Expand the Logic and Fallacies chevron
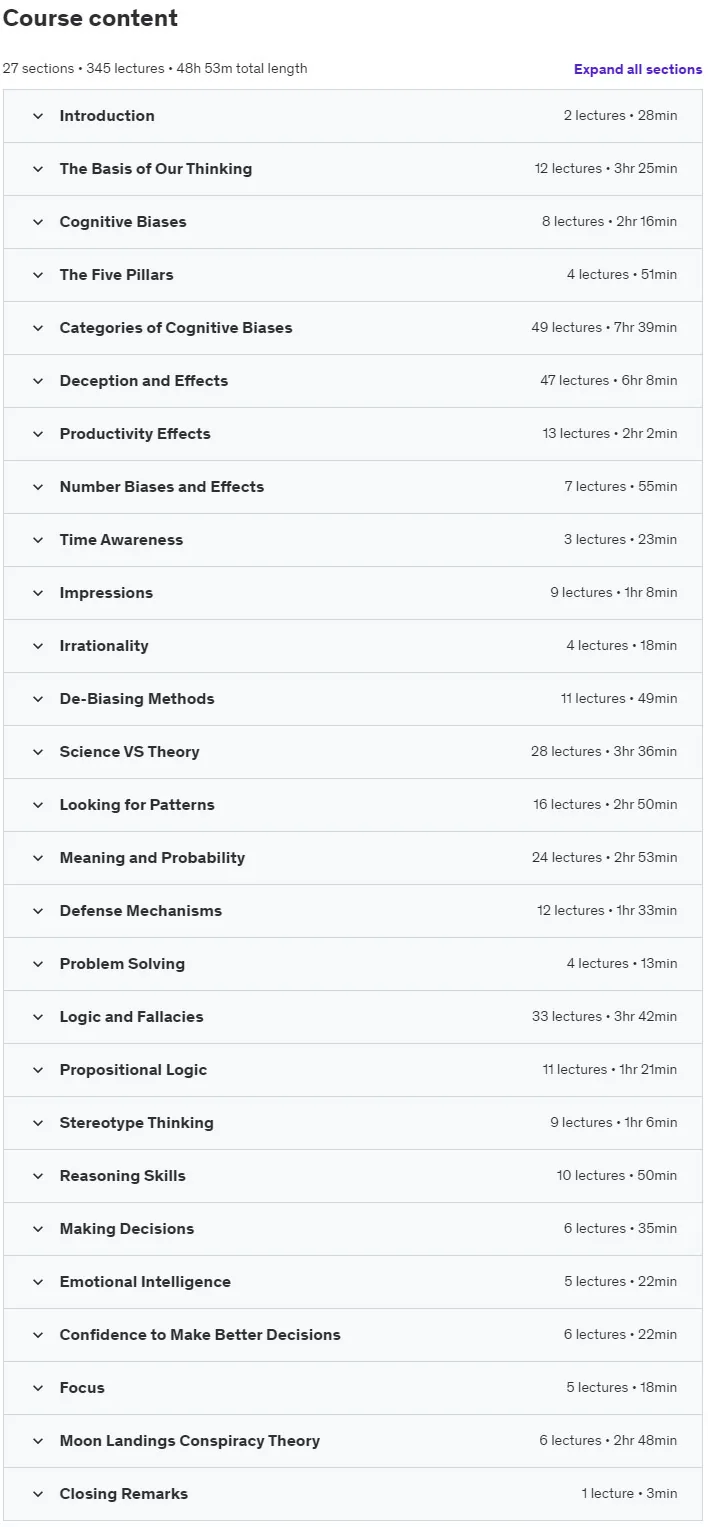The width and height of the screenshot is (708, 1527). (x=38, y=1017)
